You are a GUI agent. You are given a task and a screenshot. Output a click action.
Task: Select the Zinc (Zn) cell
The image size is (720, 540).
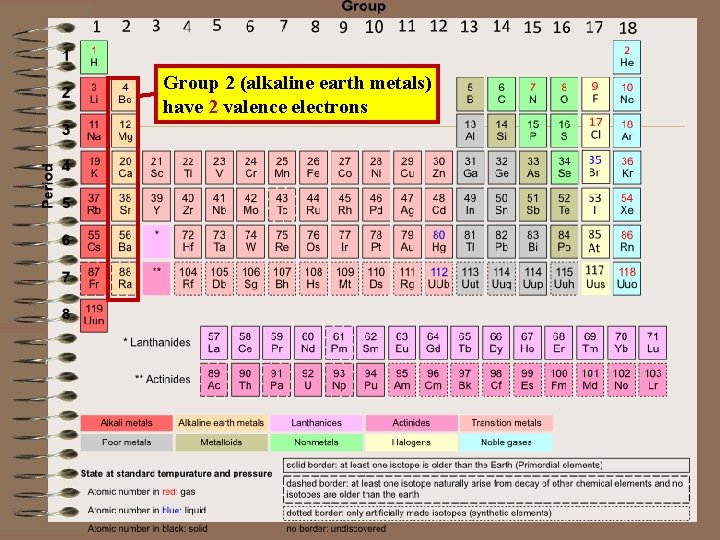(x=439, y=168)
